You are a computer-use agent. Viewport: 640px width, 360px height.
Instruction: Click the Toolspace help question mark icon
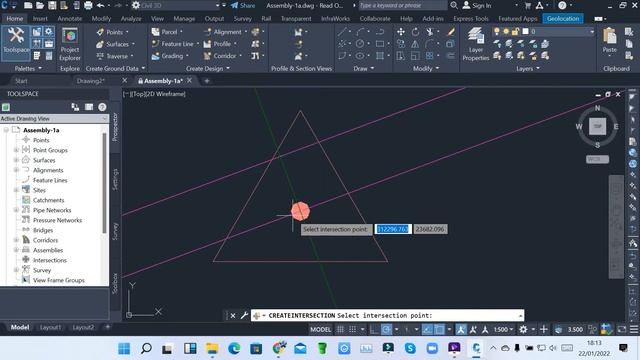[102, 107]
